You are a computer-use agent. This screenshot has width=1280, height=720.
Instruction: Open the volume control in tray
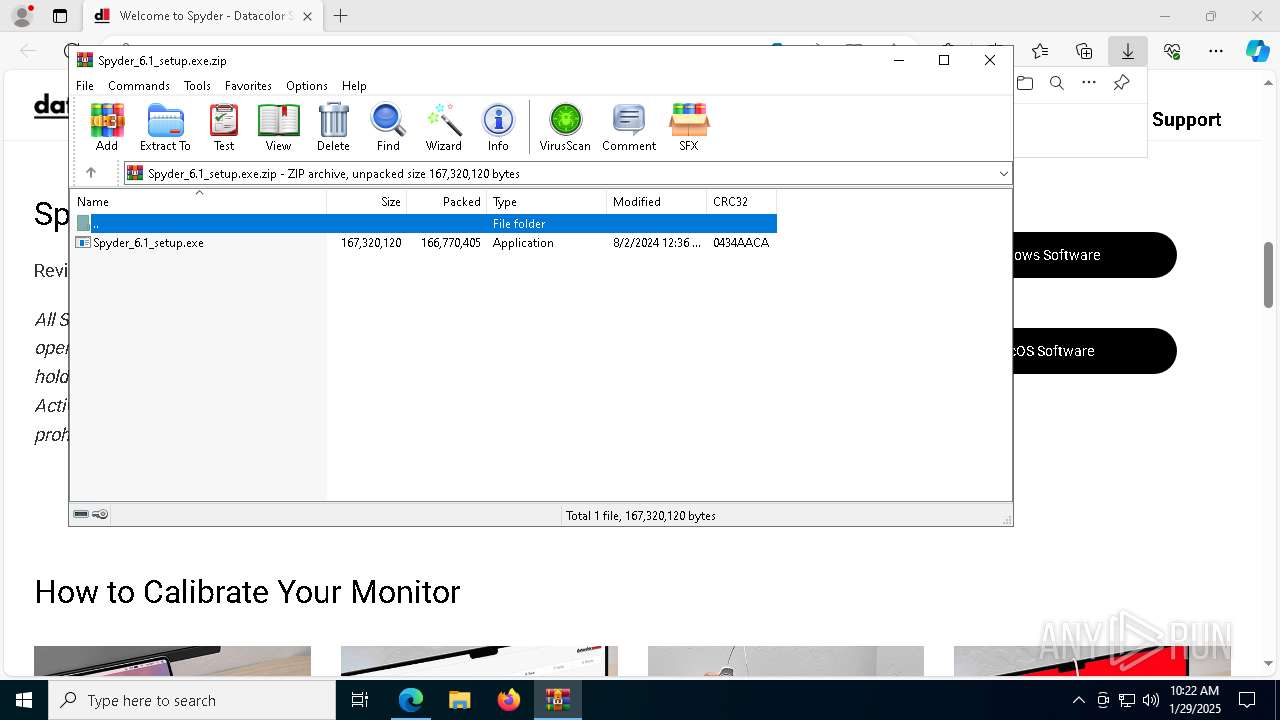click(x=1150, y=700)
